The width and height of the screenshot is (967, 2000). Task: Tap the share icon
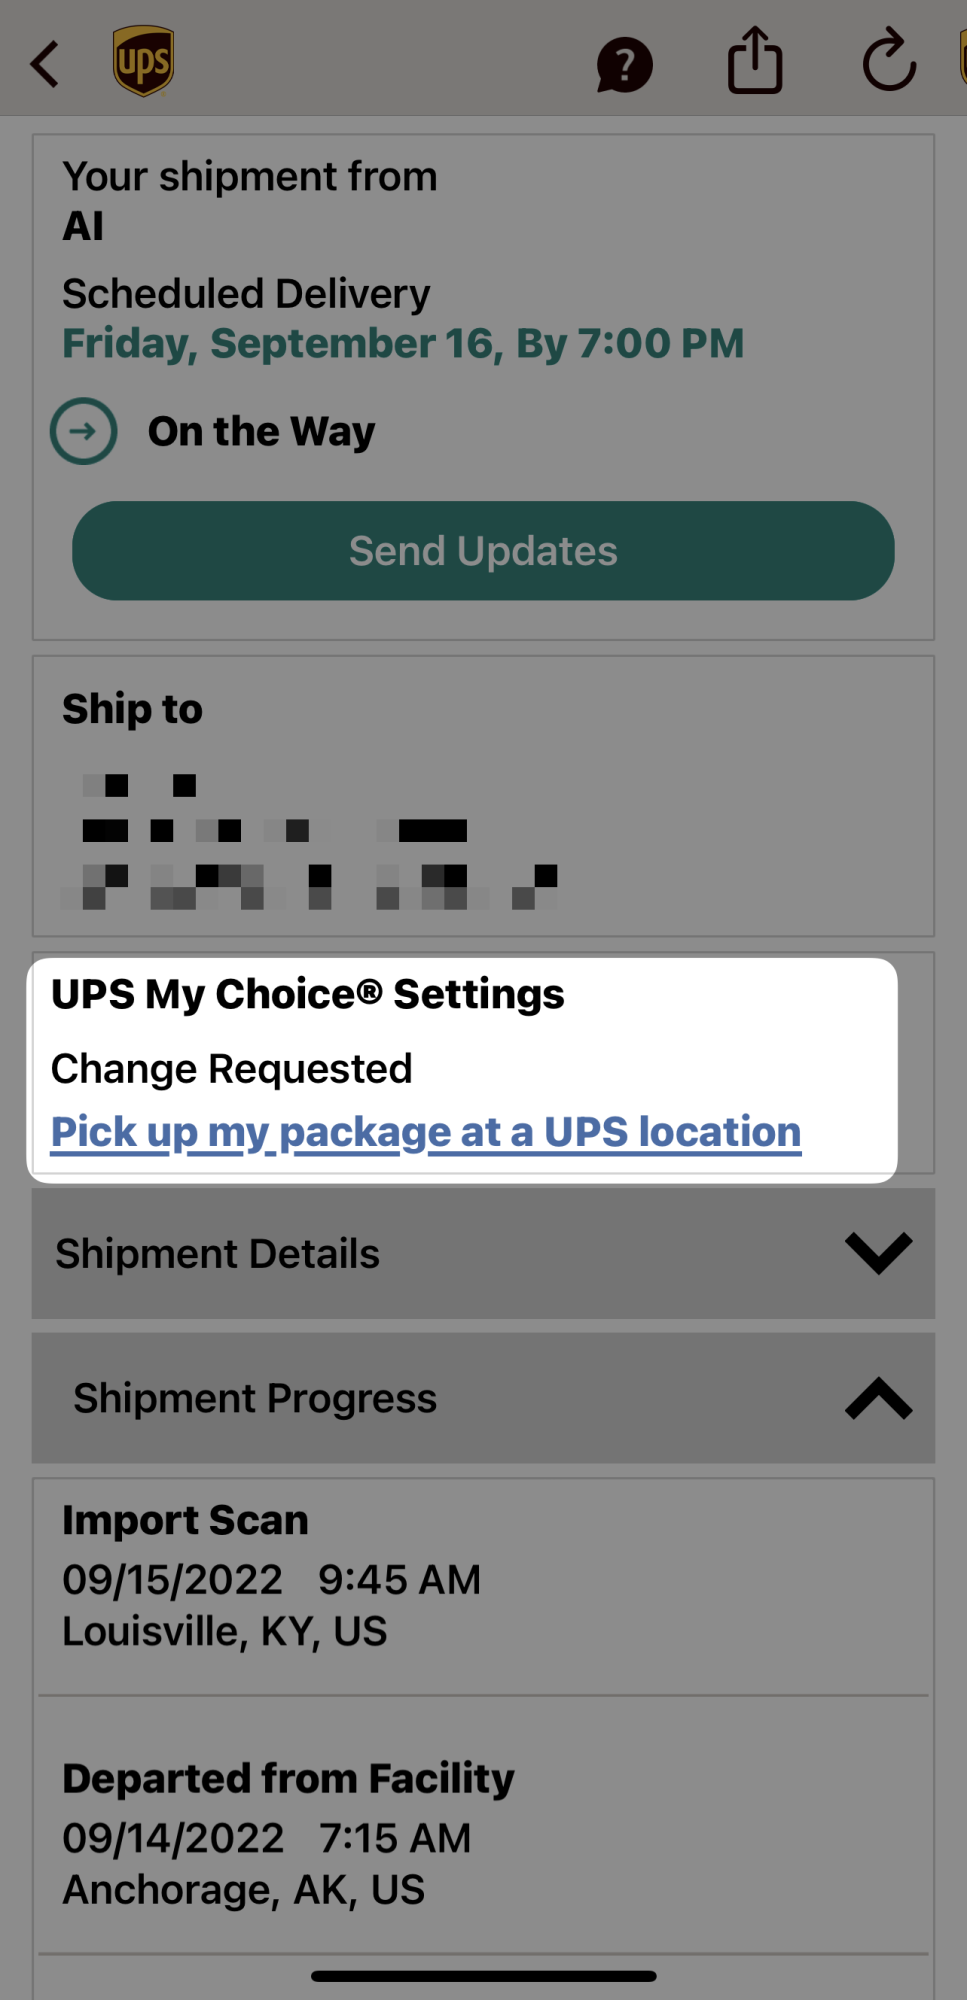click(755, 61)
